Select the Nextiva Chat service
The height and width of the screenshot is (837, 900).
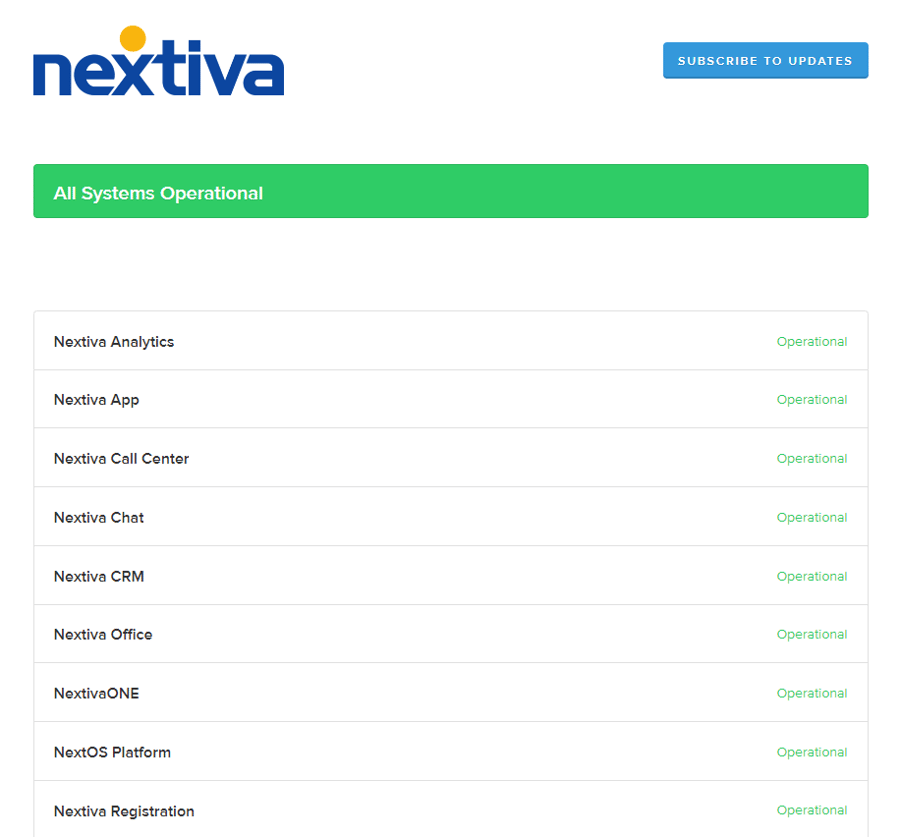coord(99,517)
